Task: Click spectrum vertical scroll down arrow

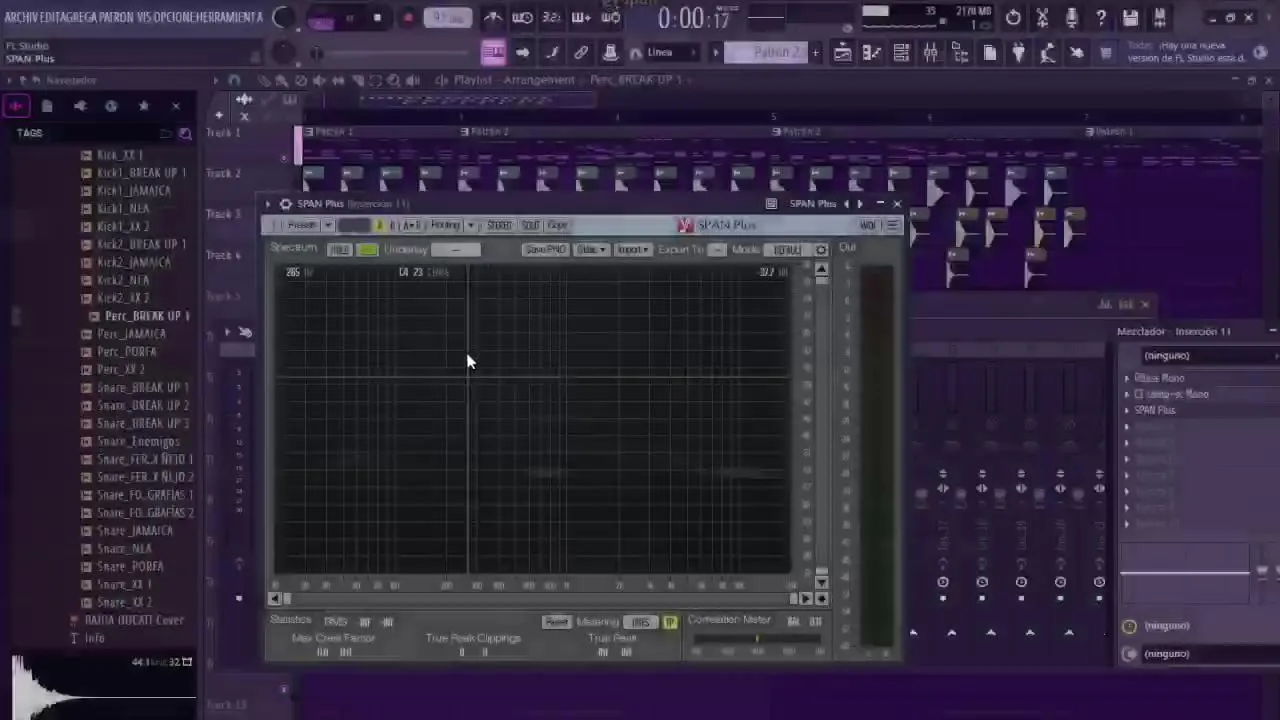Action: pyautogui.click(x=821, y=583)
